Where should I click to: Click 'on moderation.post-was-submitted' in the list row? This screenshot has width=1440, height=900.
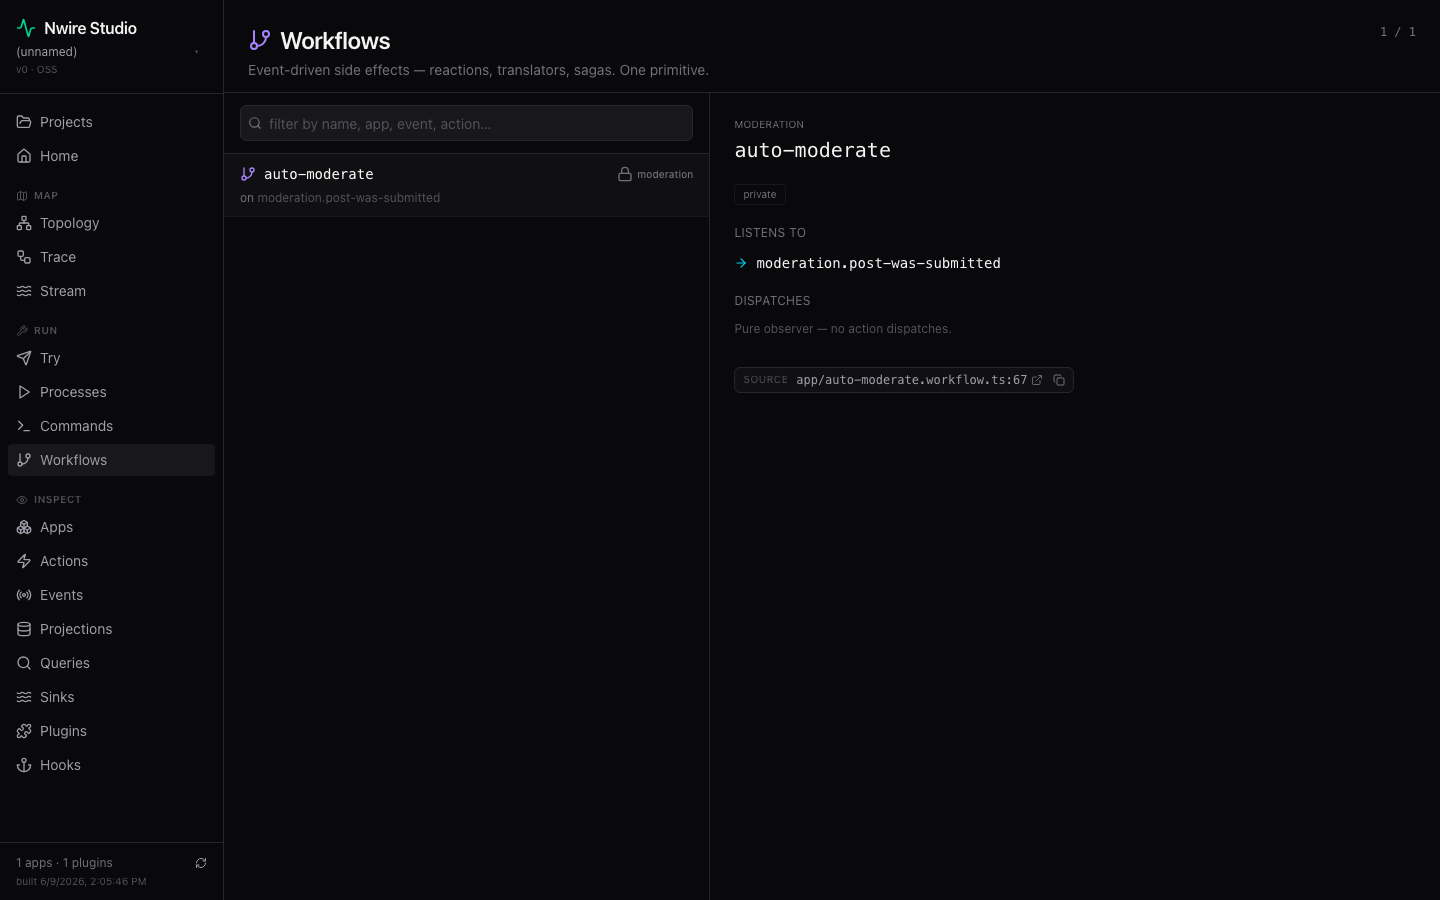(x=340, y=198)
